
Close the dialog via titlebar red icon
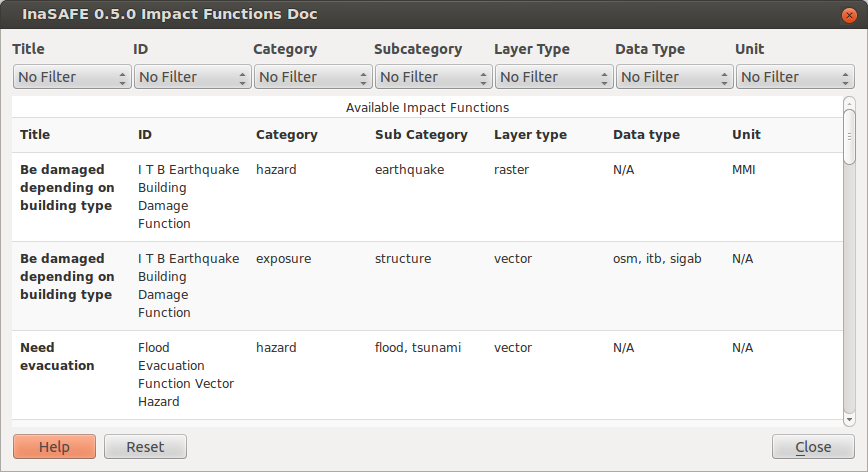click(x=849, y=15)
